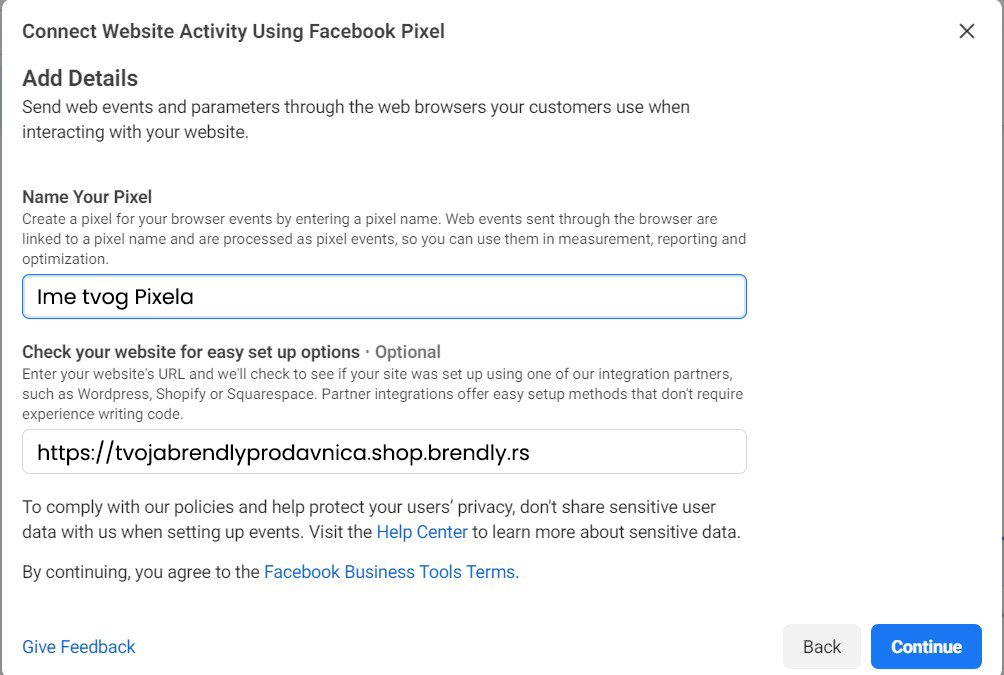The image size is (1004, 675).
Task: Open the Help Center link
Action: pos(422,532)
